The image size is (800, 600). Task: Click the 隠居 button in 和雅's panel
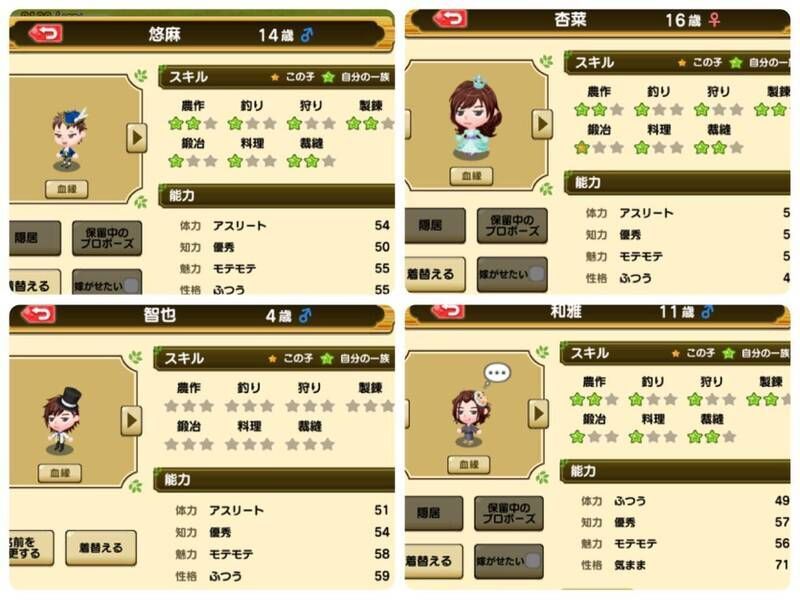pyautogui.click(x=434, y=513)
